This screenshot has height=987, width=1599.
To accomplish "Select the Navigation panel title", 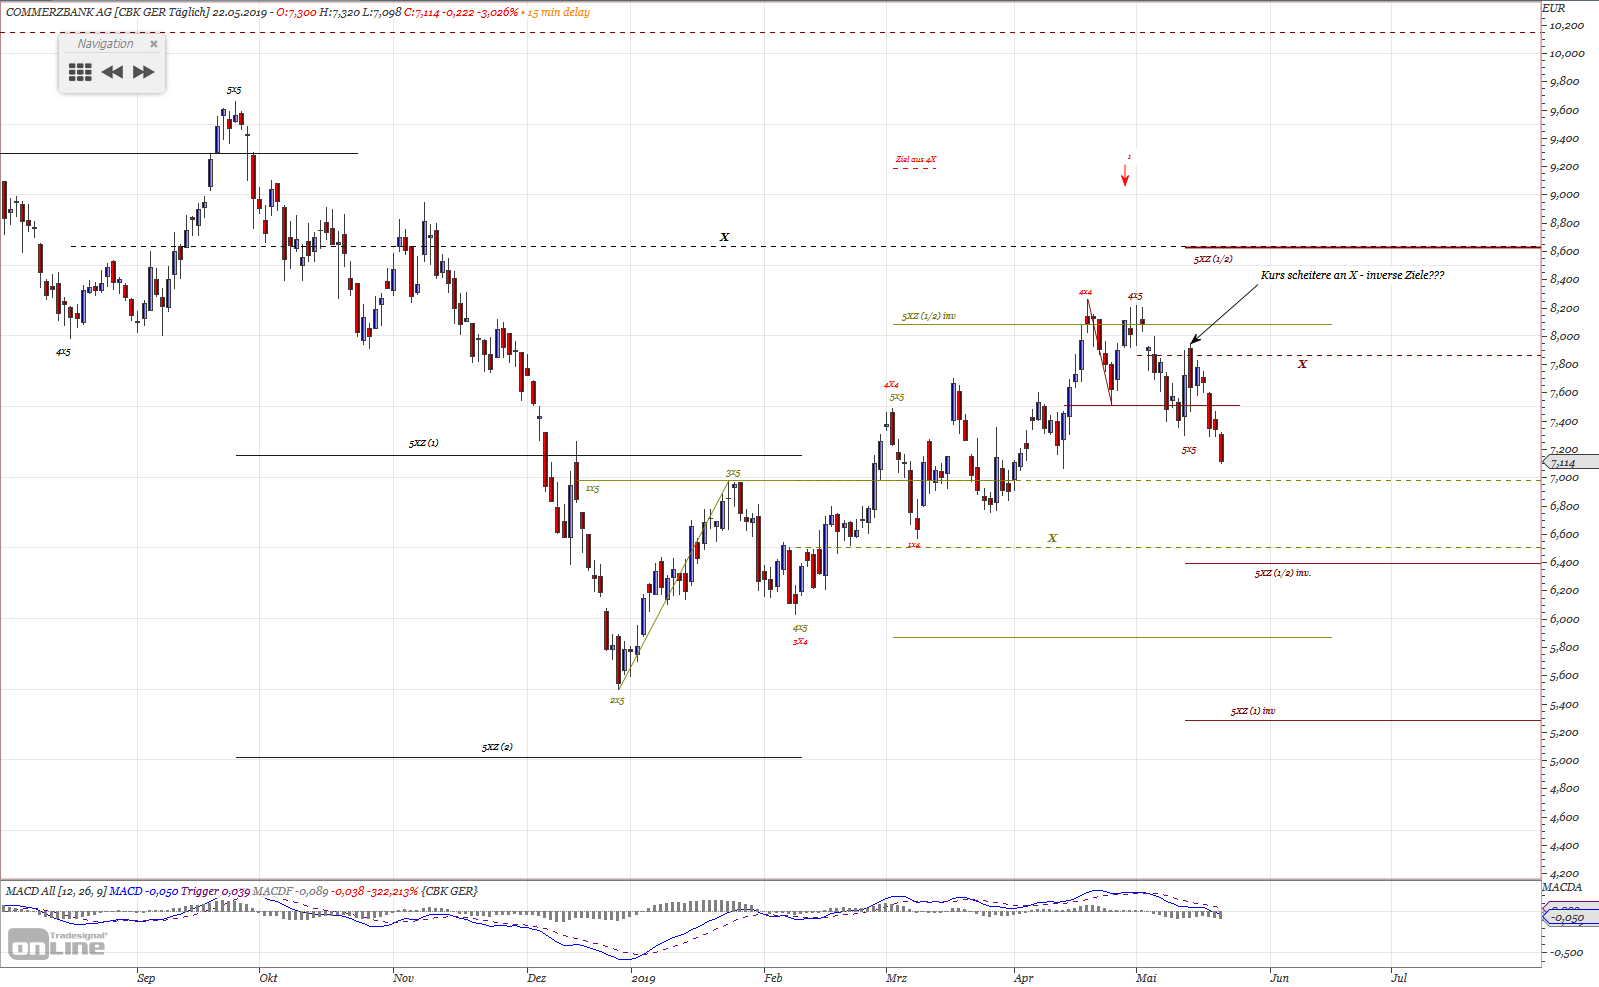I will [105, 44].
